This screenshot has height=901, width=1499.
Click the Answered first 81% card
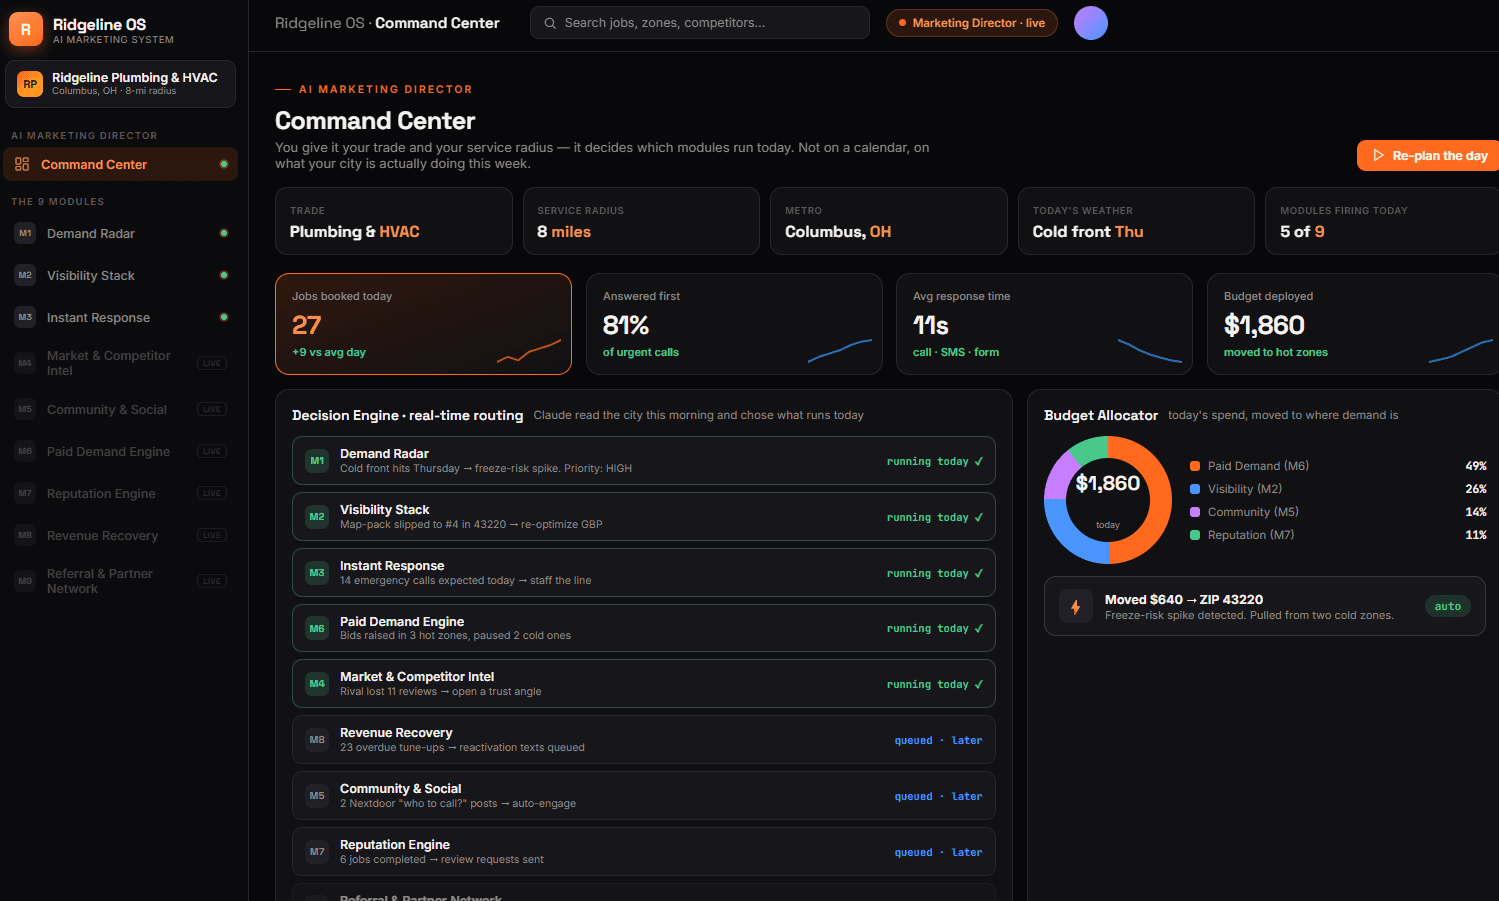(x=734, y=324)
